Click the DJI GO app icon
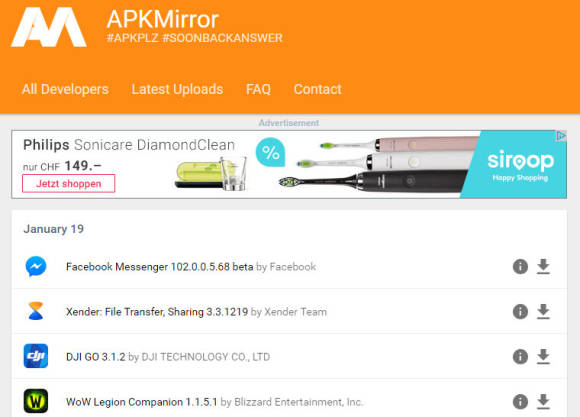 coord(36,356)
